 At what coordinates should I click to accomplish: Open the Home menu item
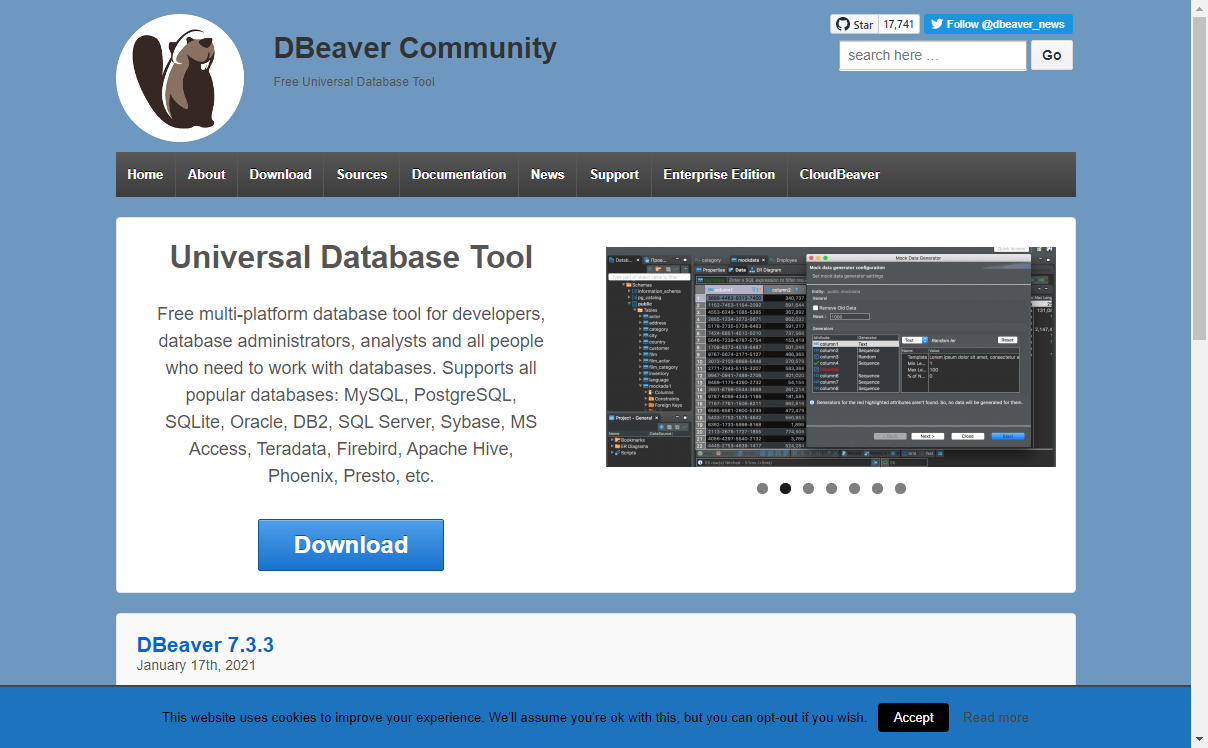pyautogui.click(x=145, y=174)
